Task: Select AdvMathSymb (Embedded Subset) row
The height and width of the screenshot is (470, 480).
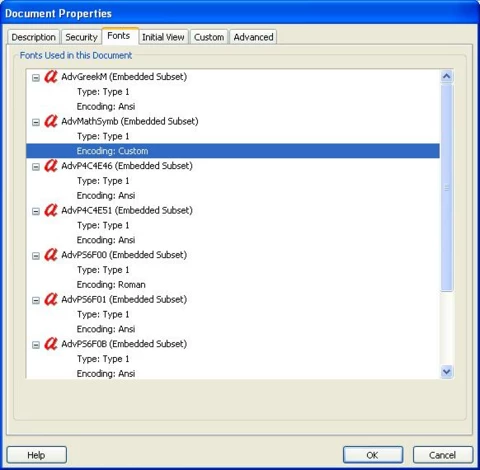Action: tap(130, 121)
